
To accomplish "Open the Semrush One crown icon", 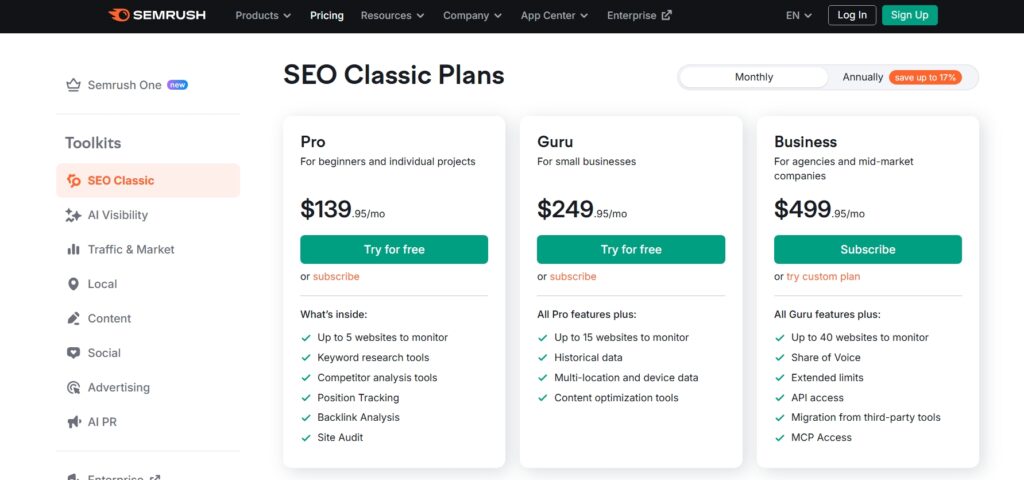I will click(73, 85).
